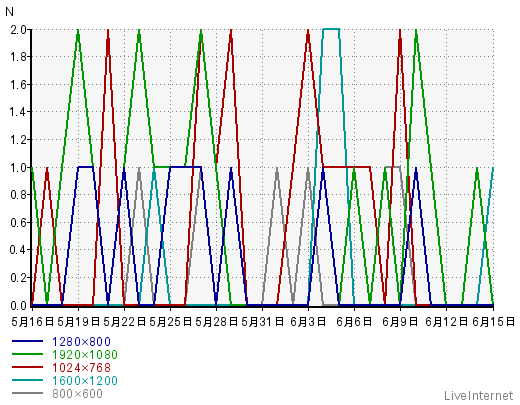Select the teal 1600×1200 legend line swatch

coord(27,380)
